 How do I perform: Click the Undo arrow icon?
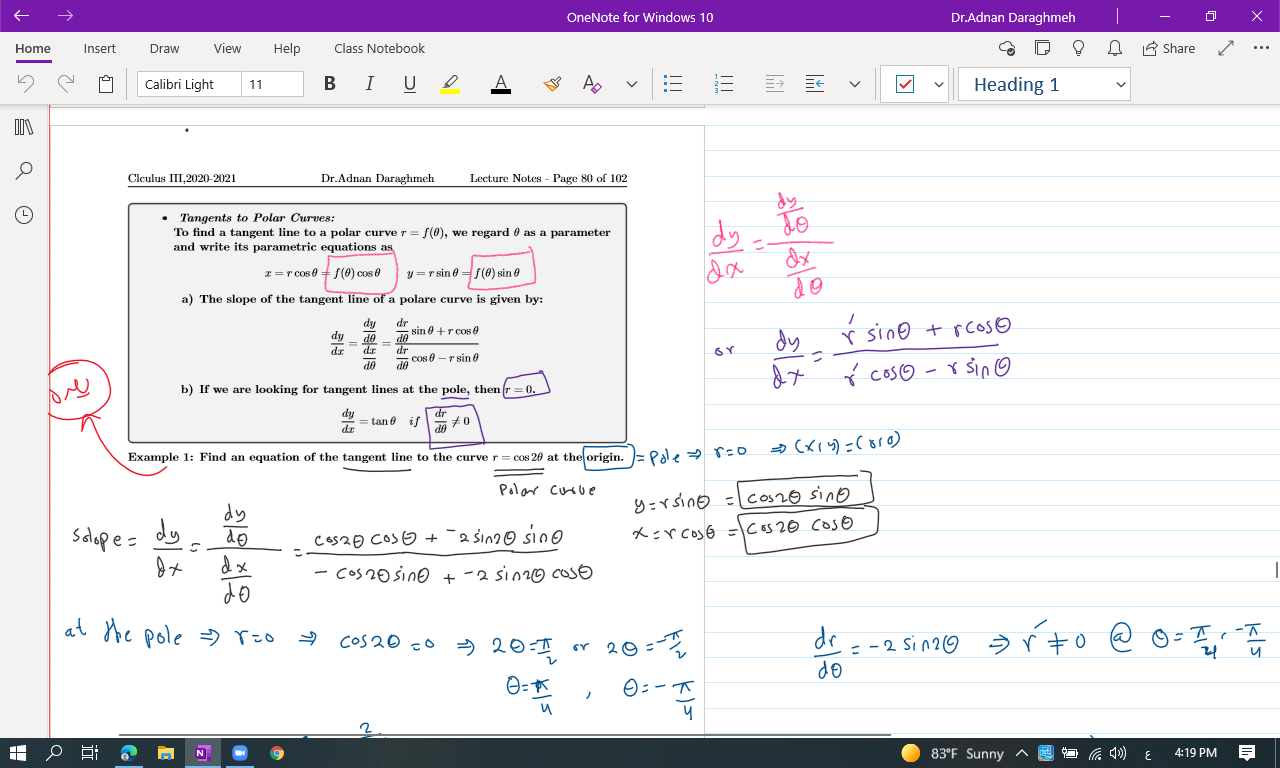point(27,84)
